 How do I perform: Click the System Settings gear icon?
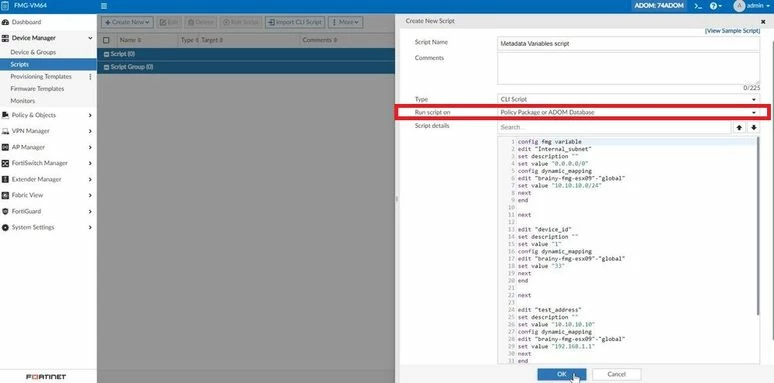5,228
